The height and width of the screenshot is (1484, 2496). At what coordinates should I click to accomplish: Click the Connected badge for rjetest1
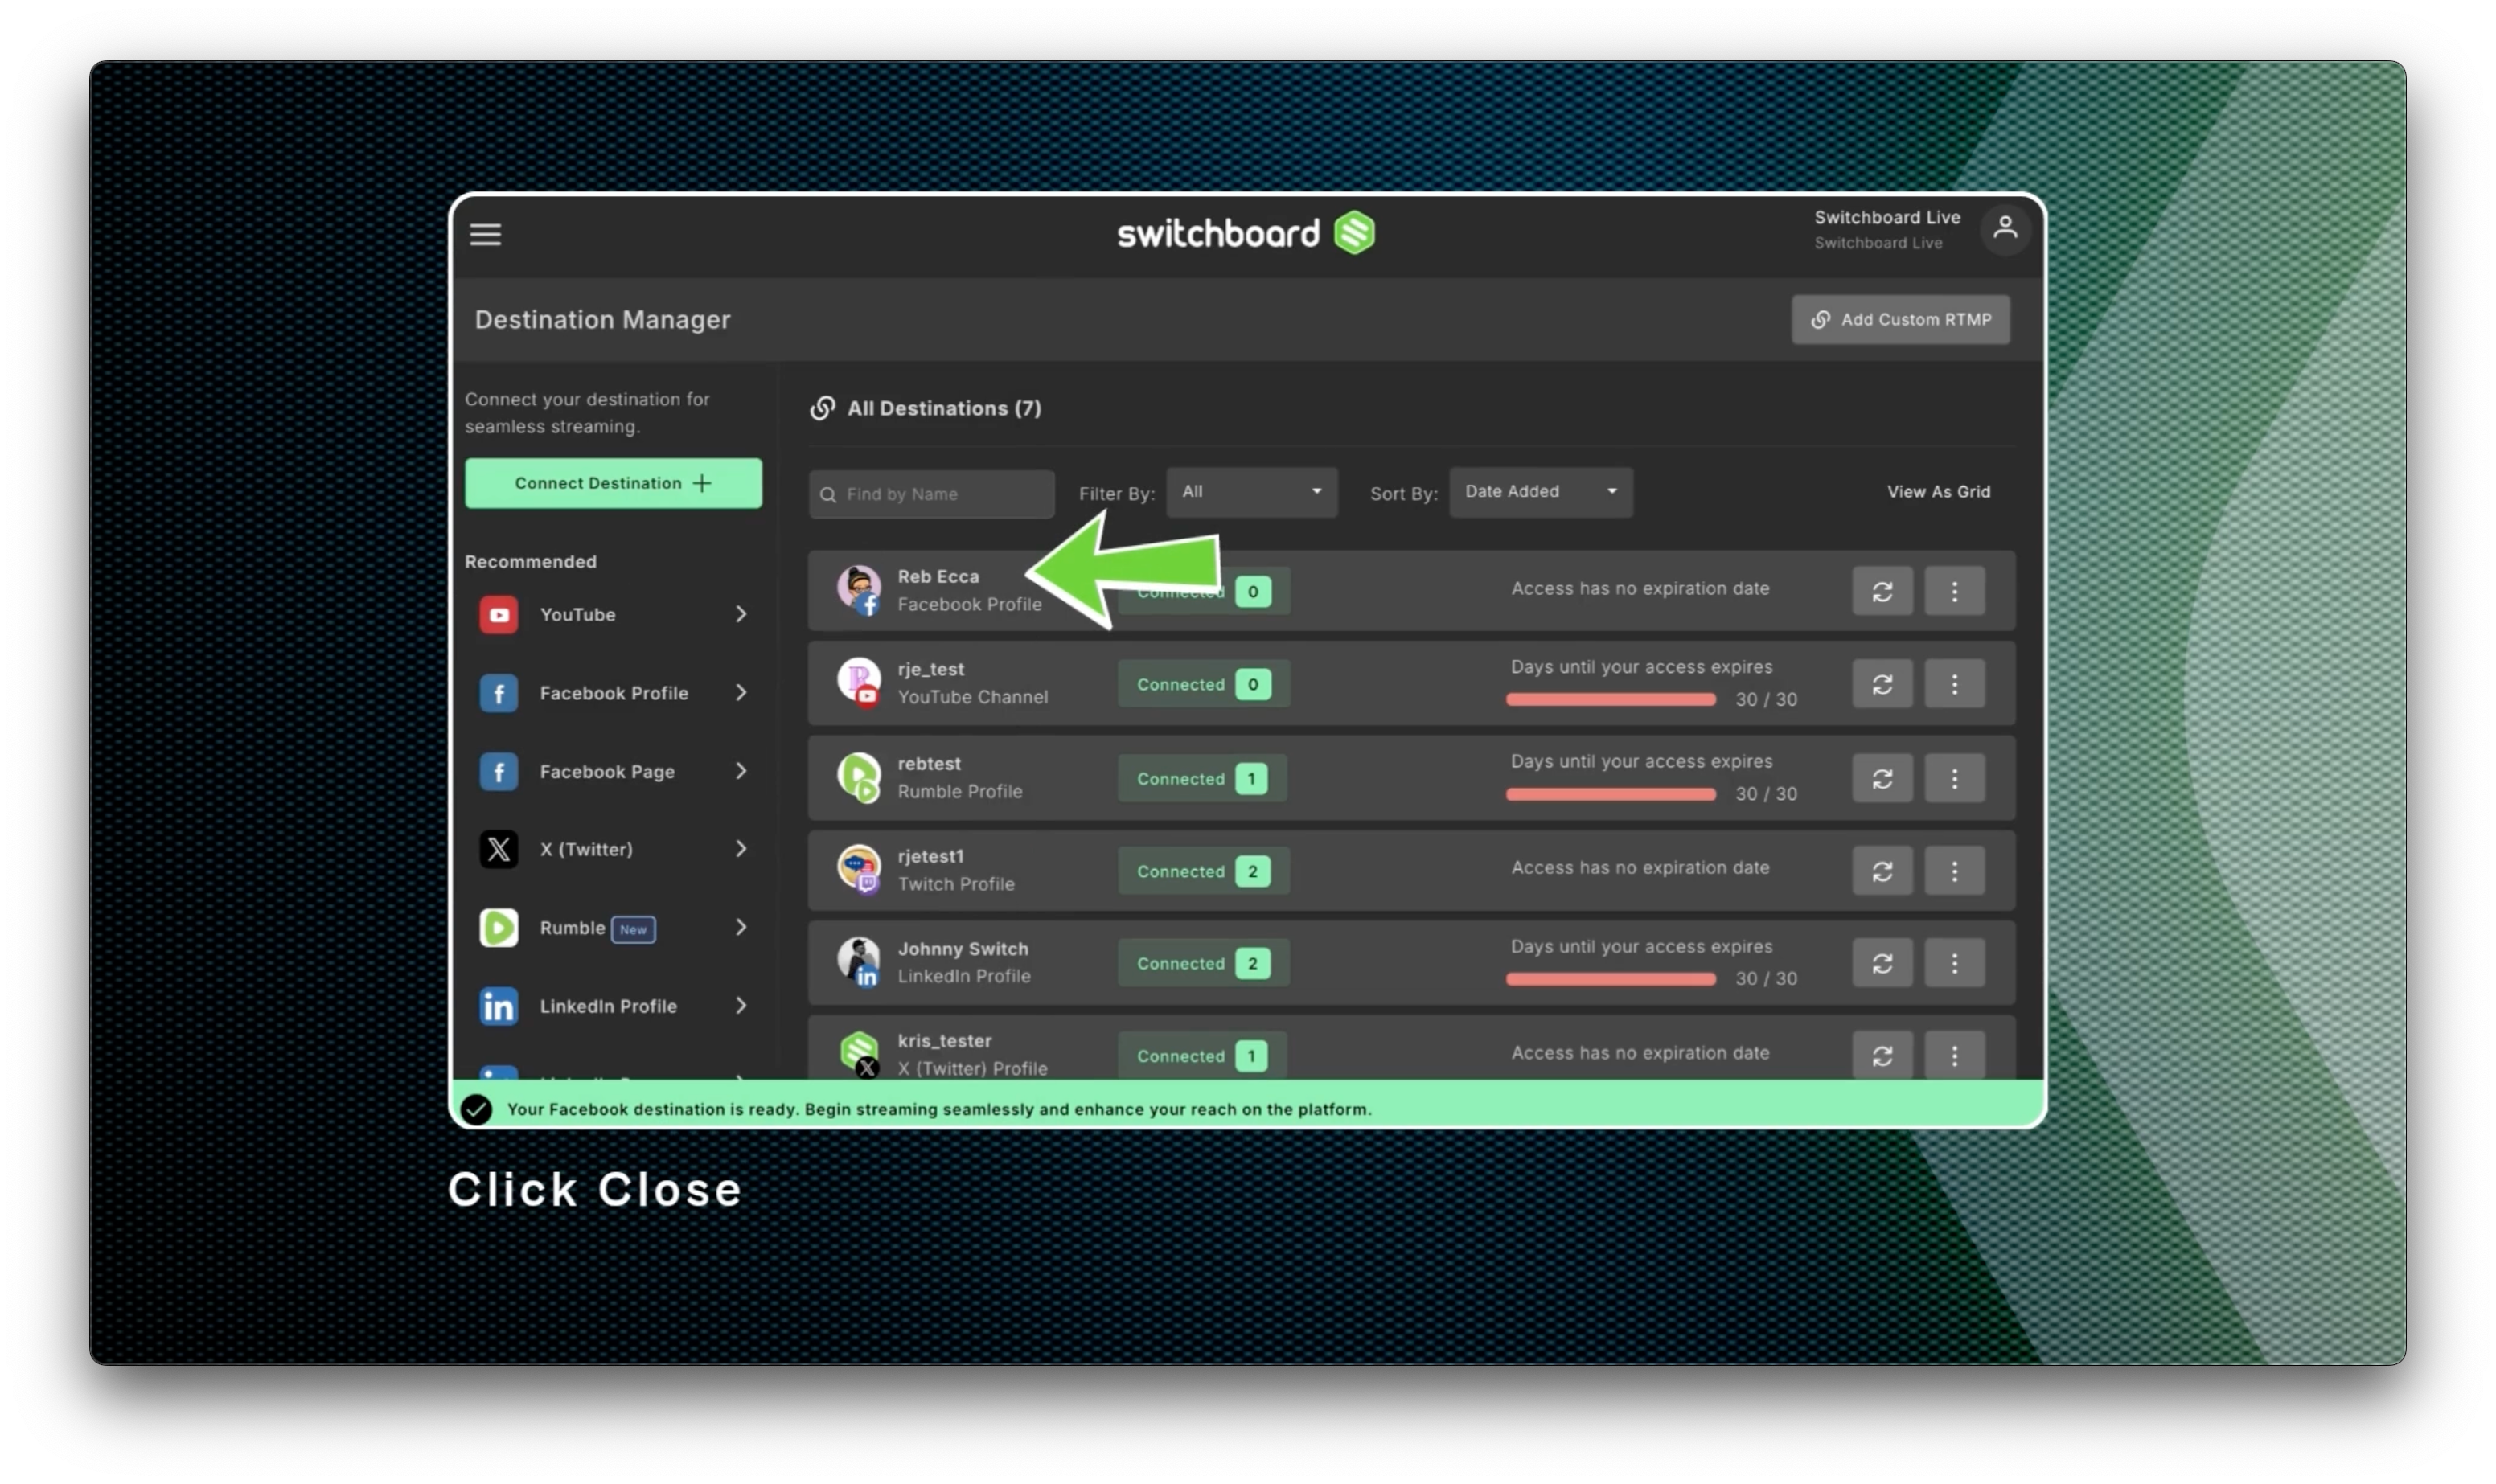1202,871
